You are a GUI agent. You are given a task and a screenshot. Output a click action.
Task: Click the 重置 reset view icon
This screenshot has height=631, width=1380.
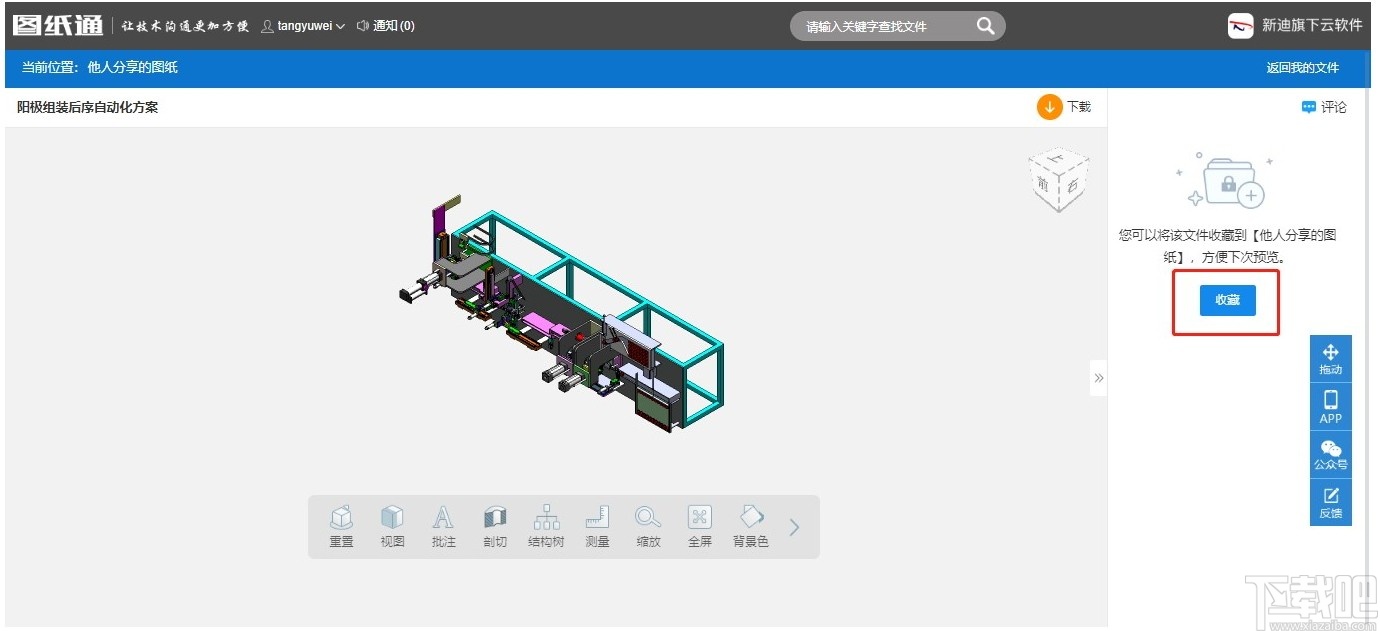click(x=342, y=526)
